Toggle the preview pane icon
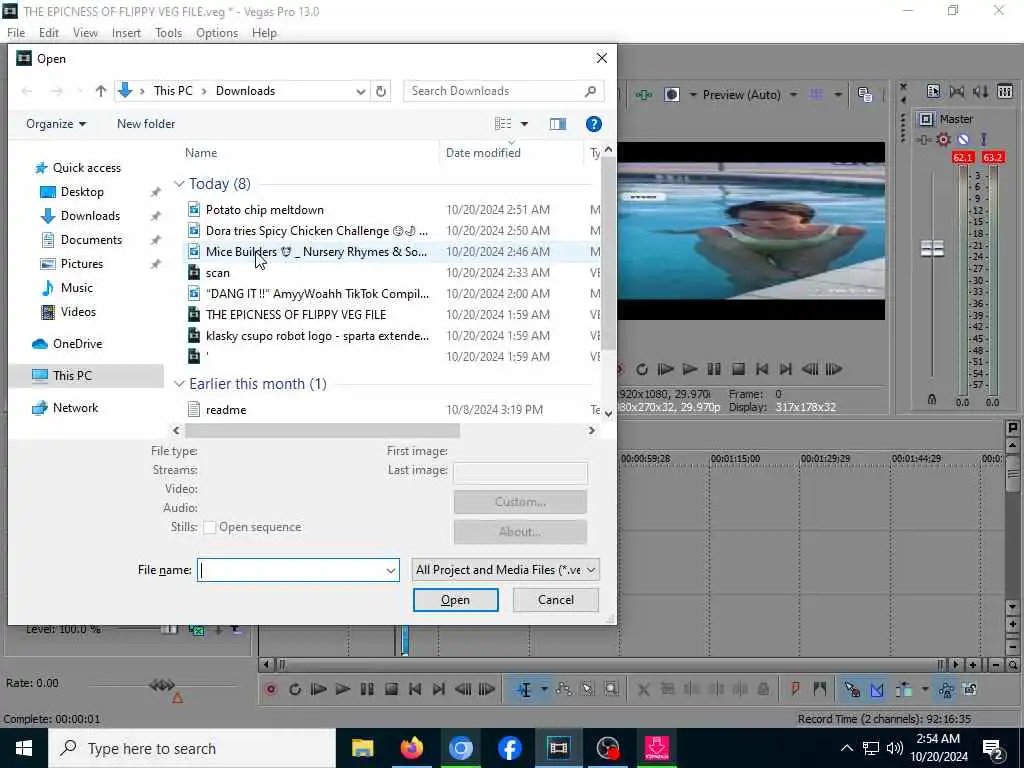The width and height of the screenshot is (1024, 768). tap(558, 124)
